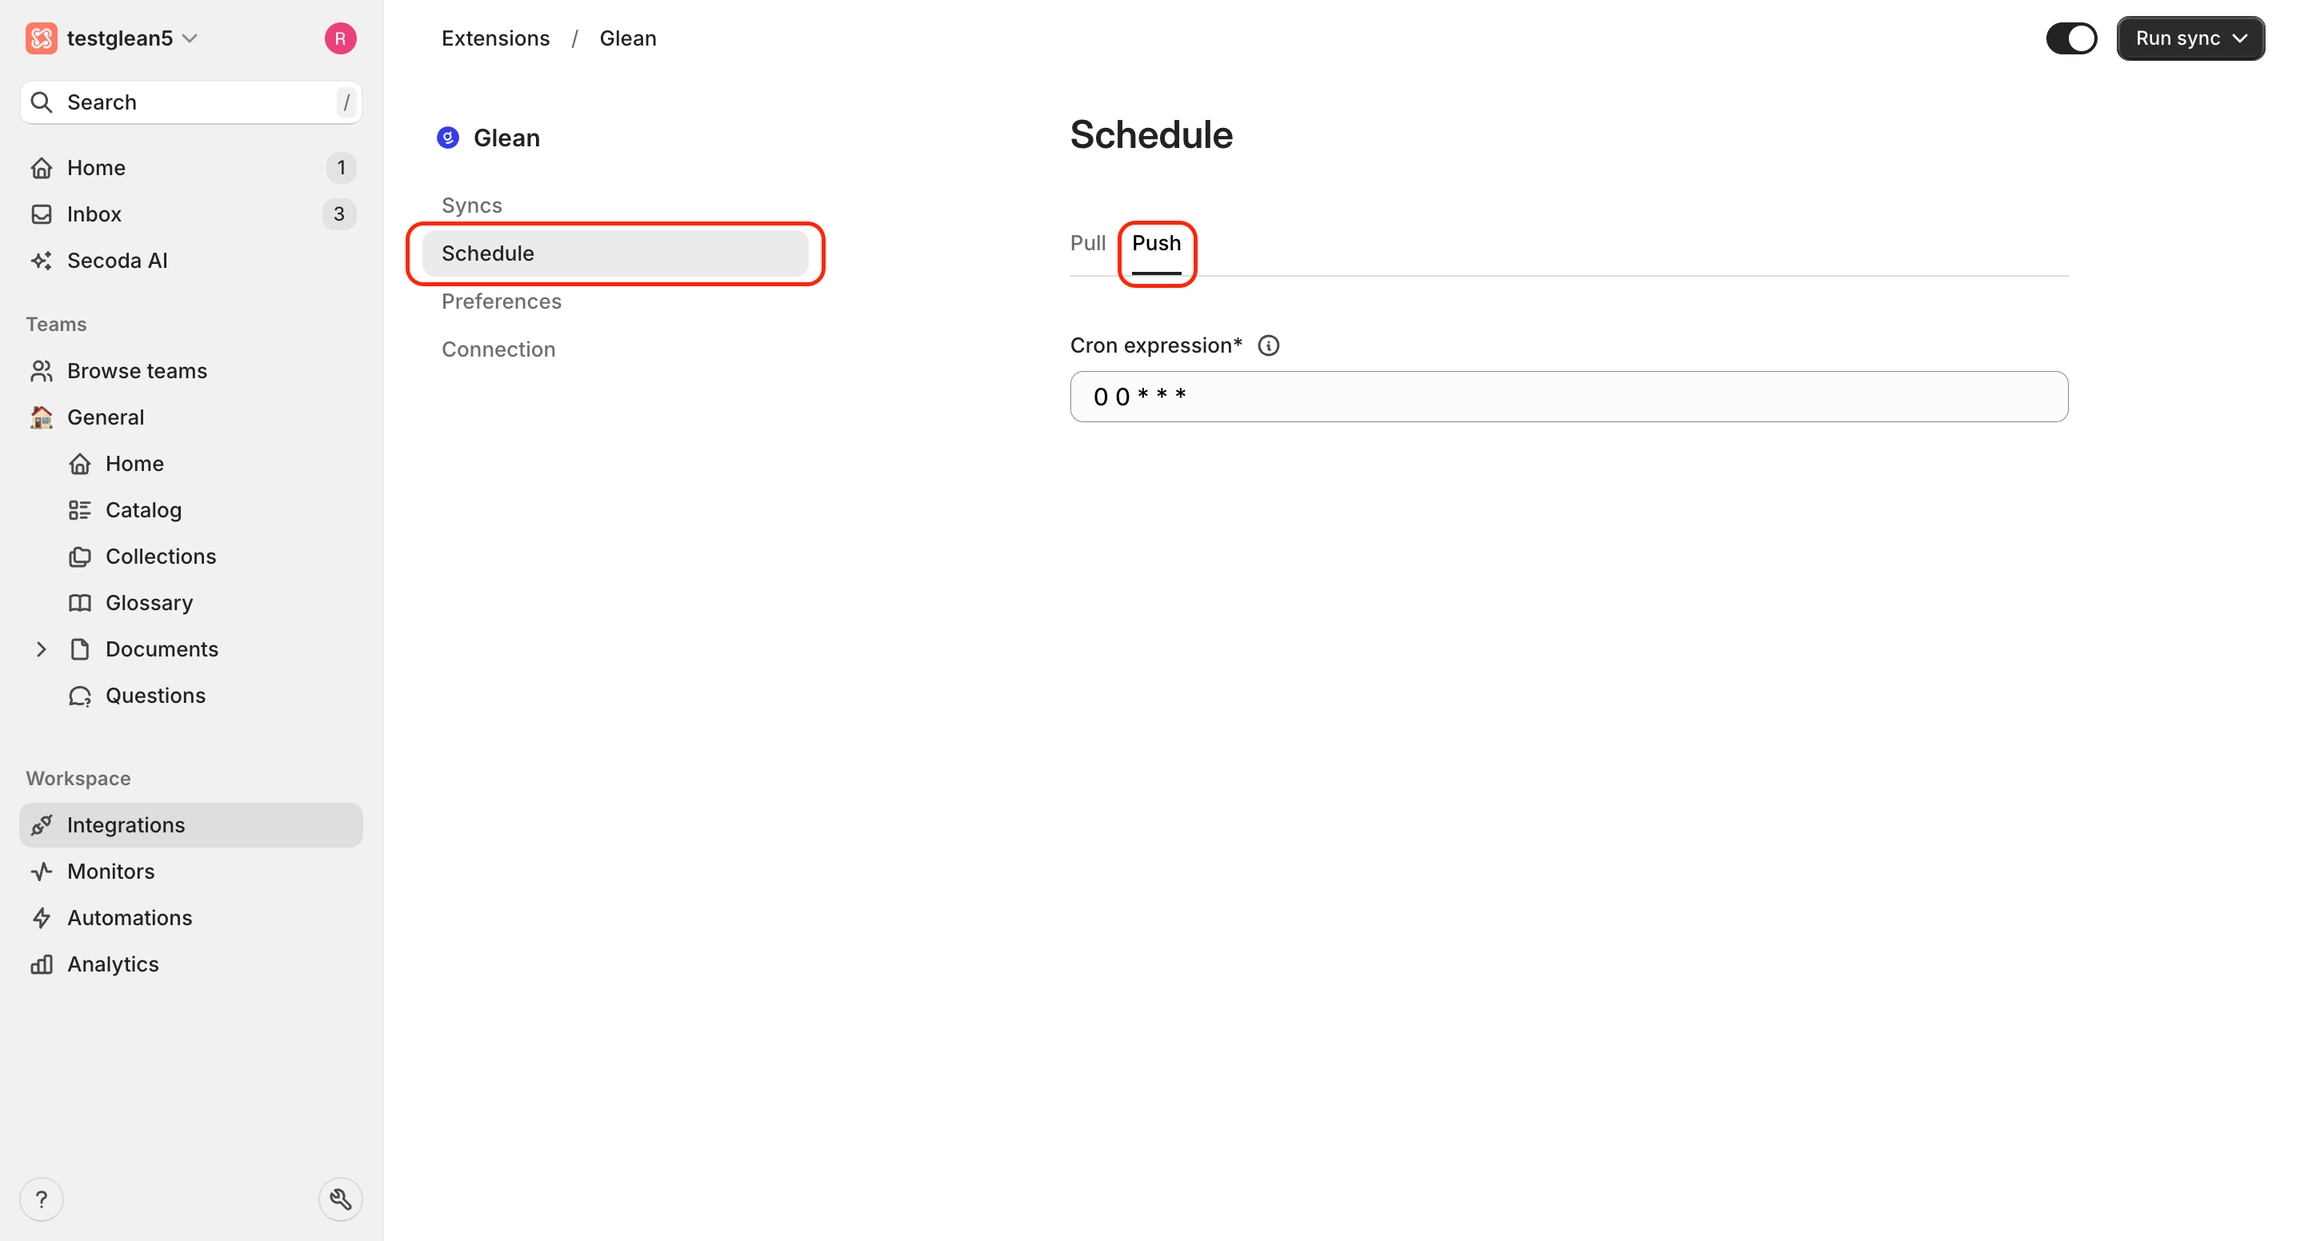
Task: Select the Push schedule tab
Action: 1156,243
